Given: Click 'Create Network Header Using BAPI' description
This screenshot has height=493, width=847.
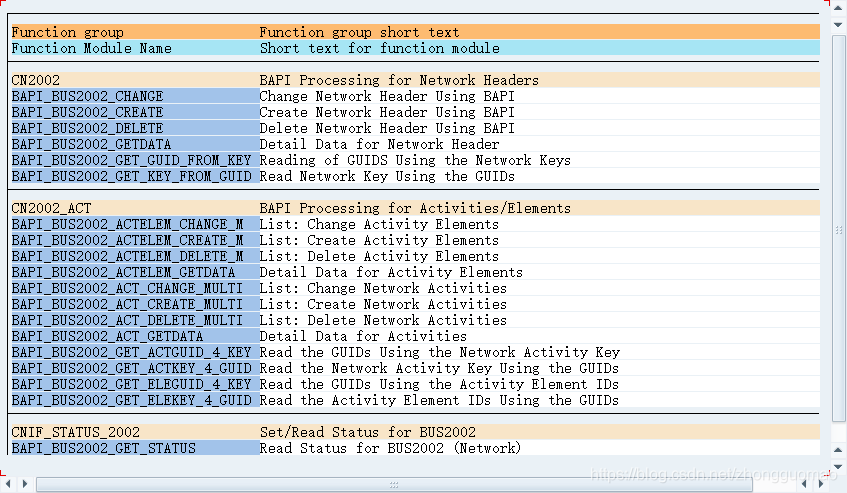Looking at the screenshot, I should point(387,112).
